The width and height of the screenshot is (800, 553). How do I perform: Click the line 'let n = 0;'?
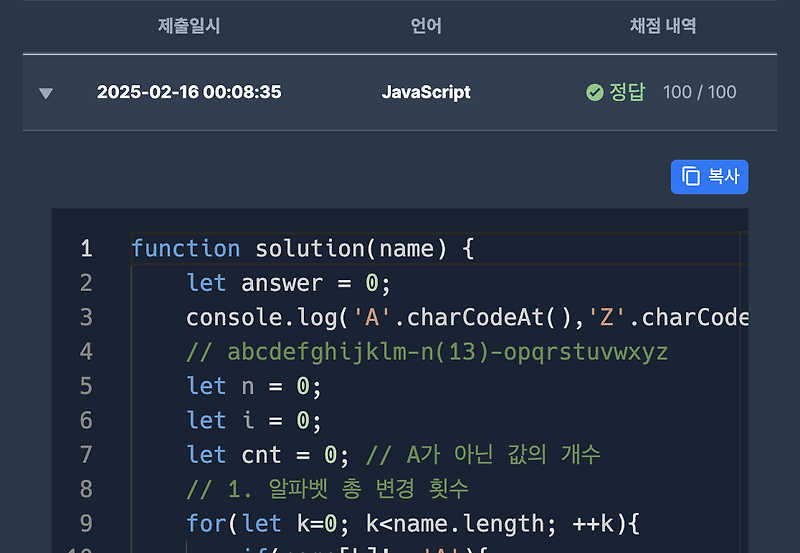pyautogui.click(x=254, y=386)
